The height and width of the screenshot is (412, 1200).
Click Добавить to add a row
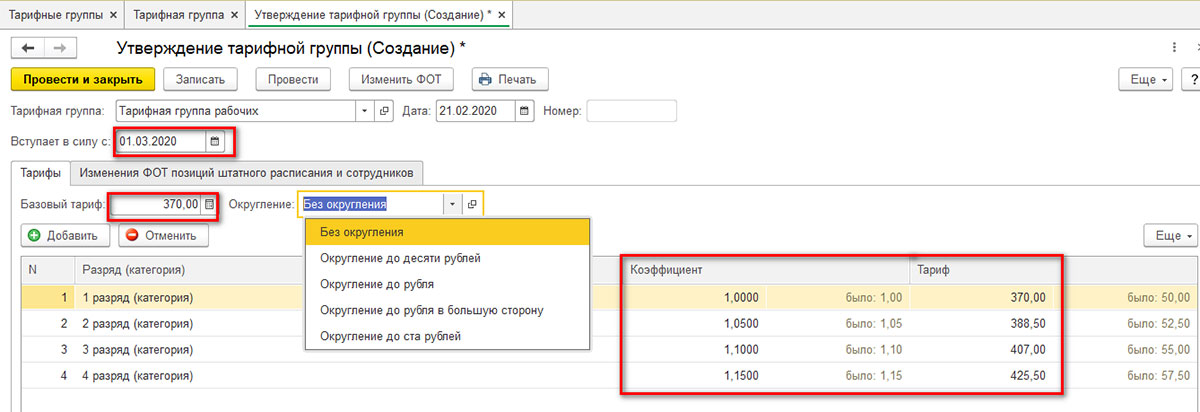[64, 236]
